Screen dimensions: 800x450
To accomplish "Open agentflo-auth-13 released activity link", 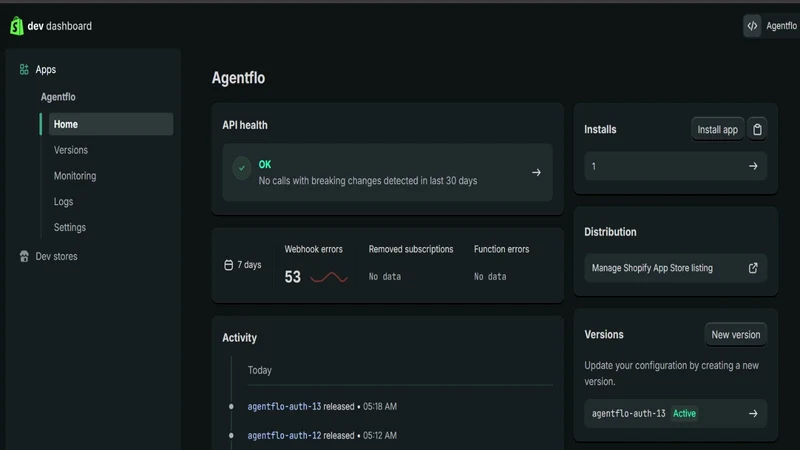I will (284, 407).
